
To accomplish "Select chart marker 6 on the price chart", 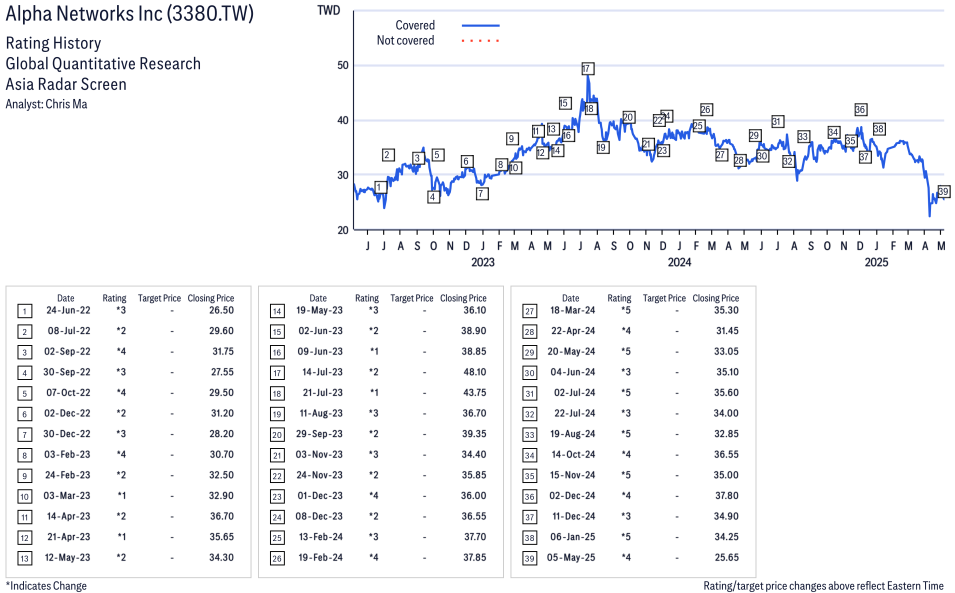I will pos(467,161).
